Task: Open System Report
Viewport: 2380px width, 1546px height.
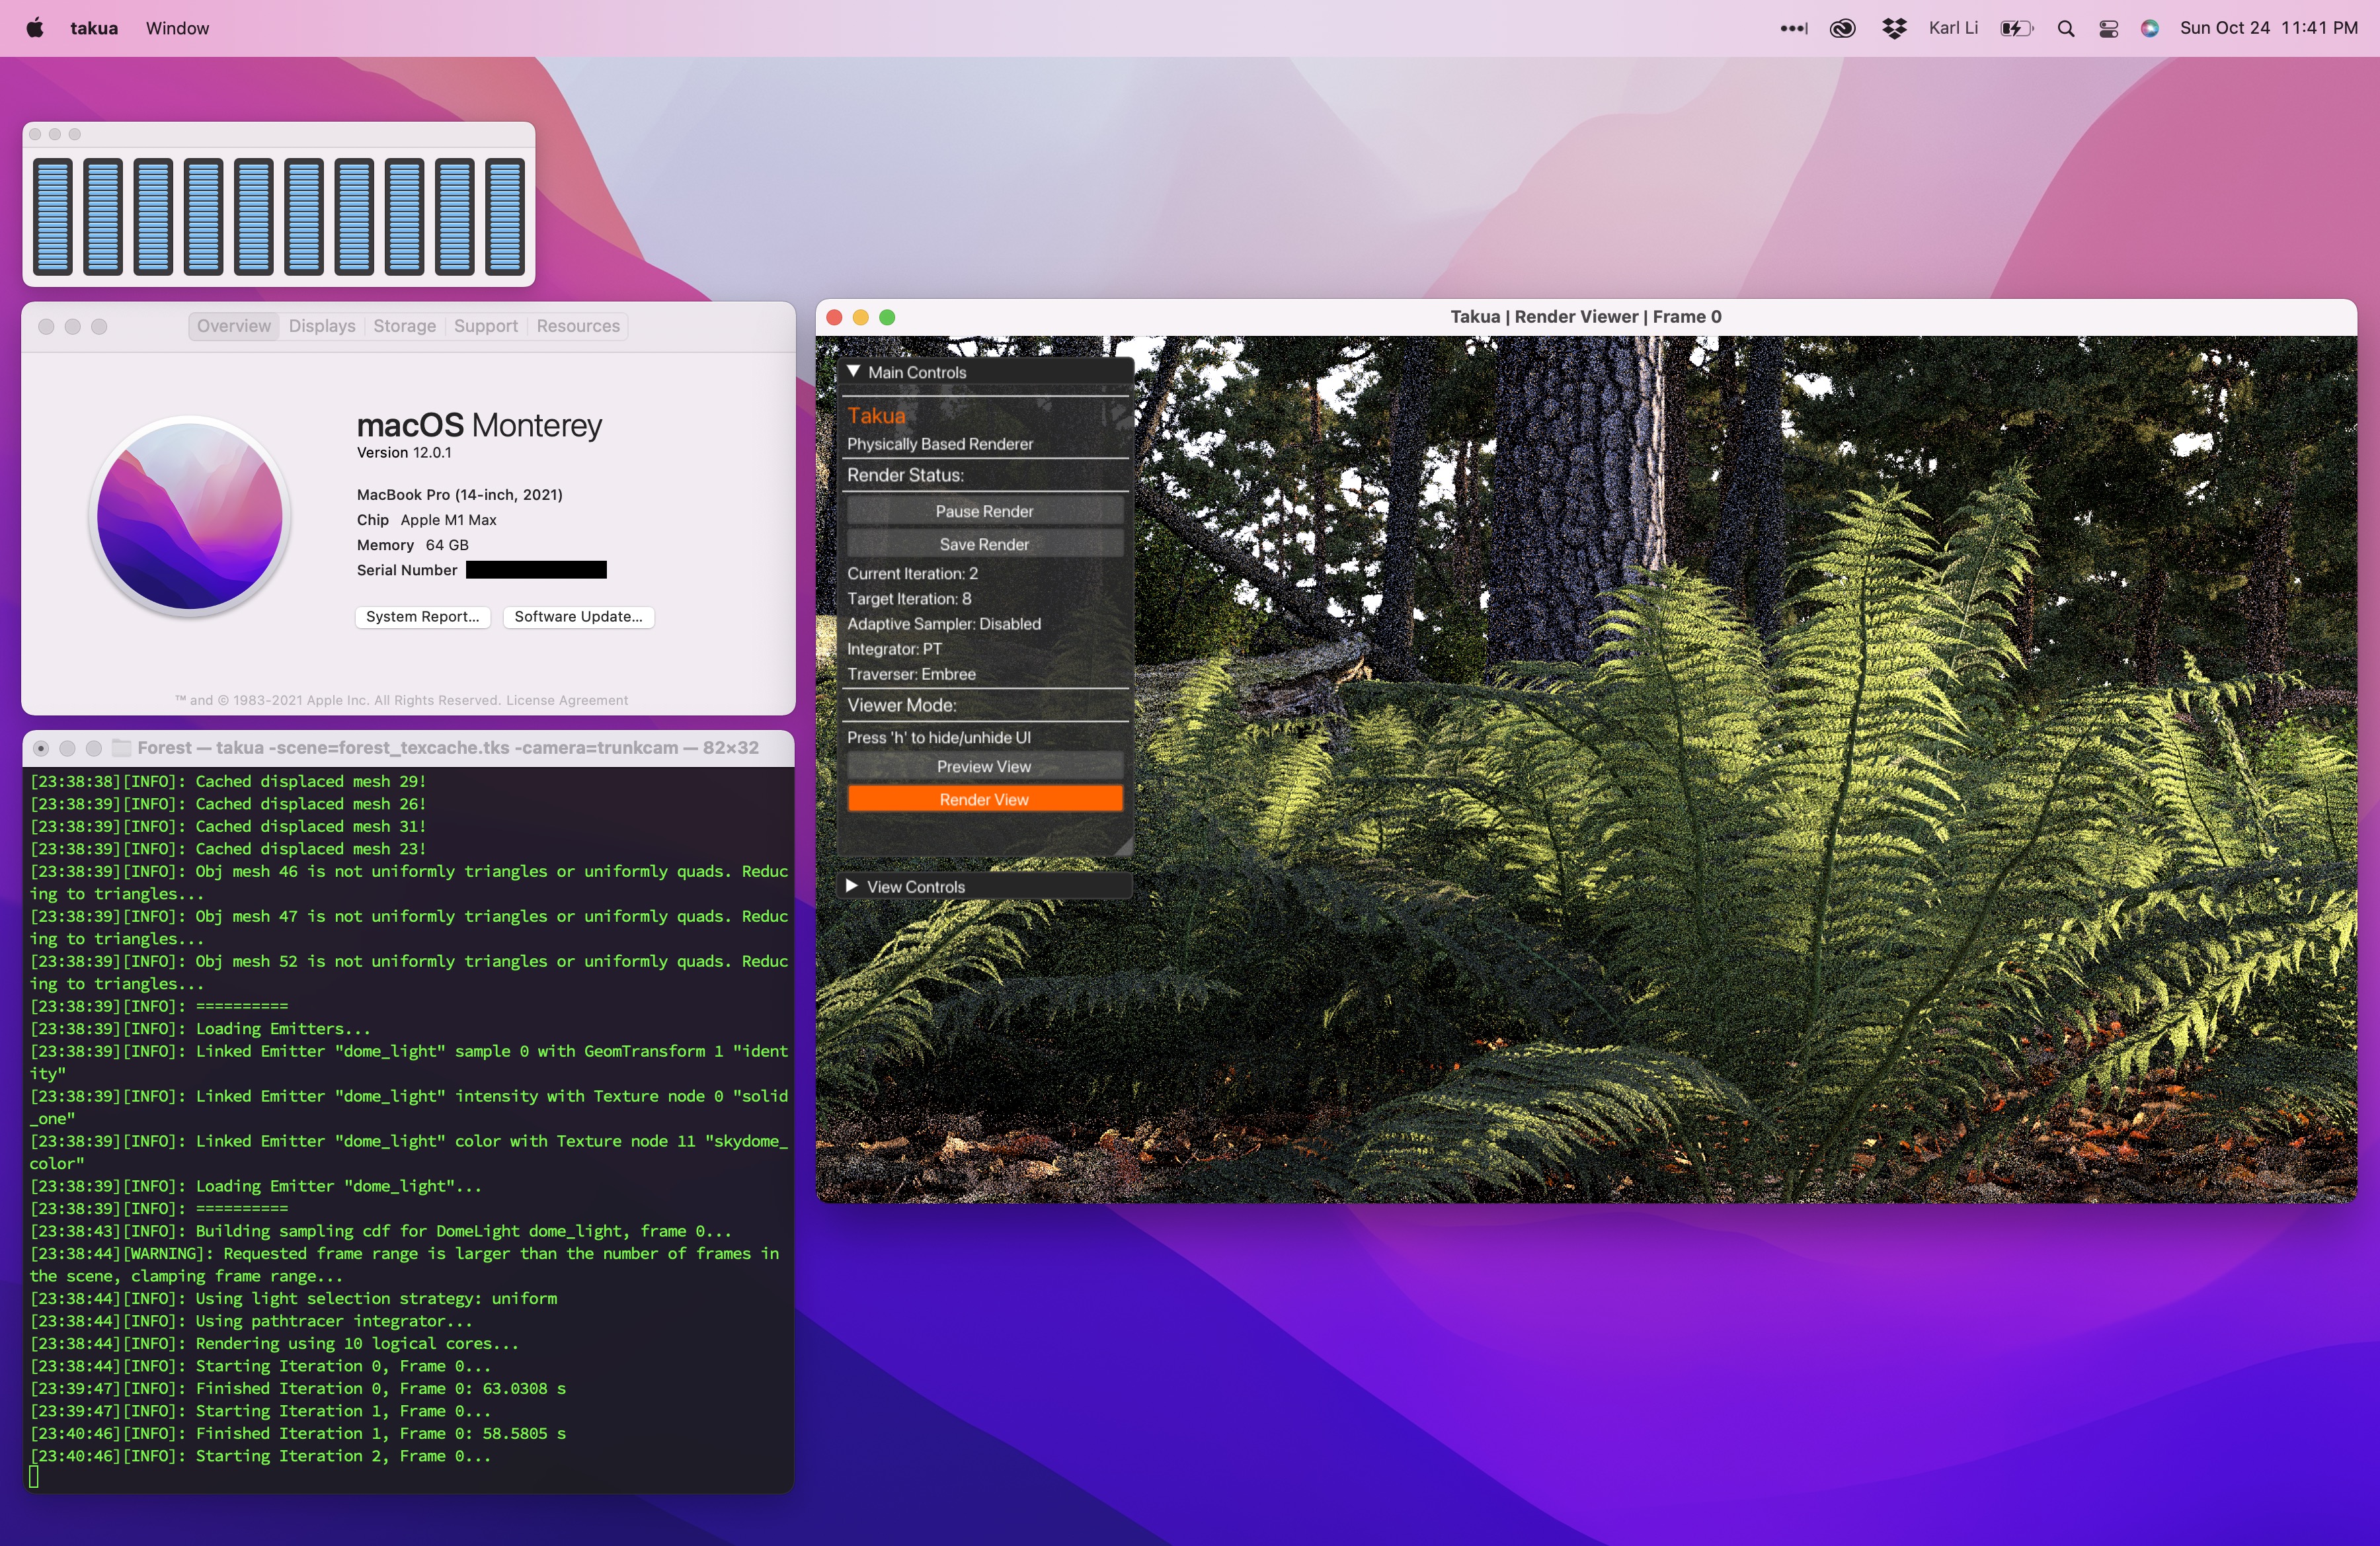Action: 422,617
